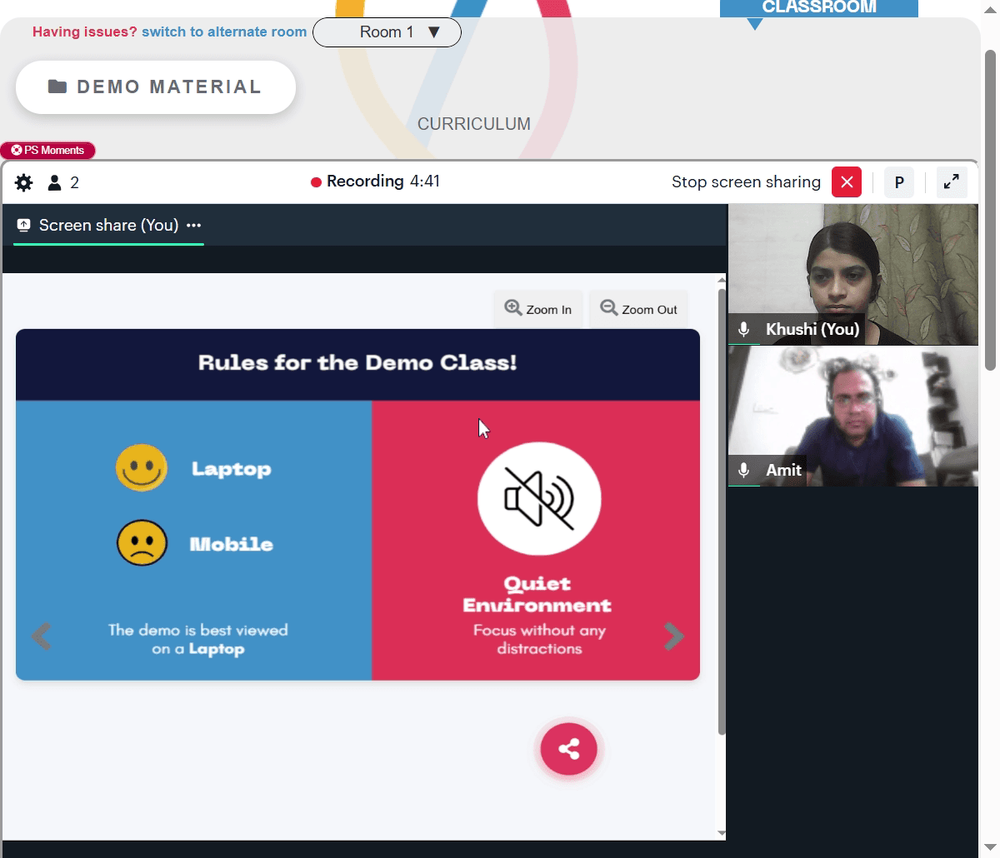Open the settings gear icon
This screenshot has height=858, width=1000.
pos(24,183)
